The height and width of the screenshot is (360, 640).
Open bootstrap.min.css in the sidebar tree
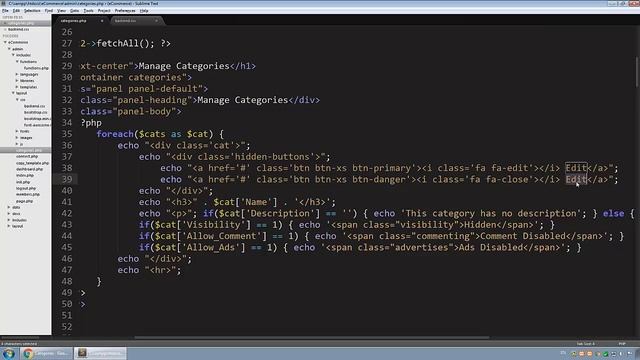(x=37, y=118)
